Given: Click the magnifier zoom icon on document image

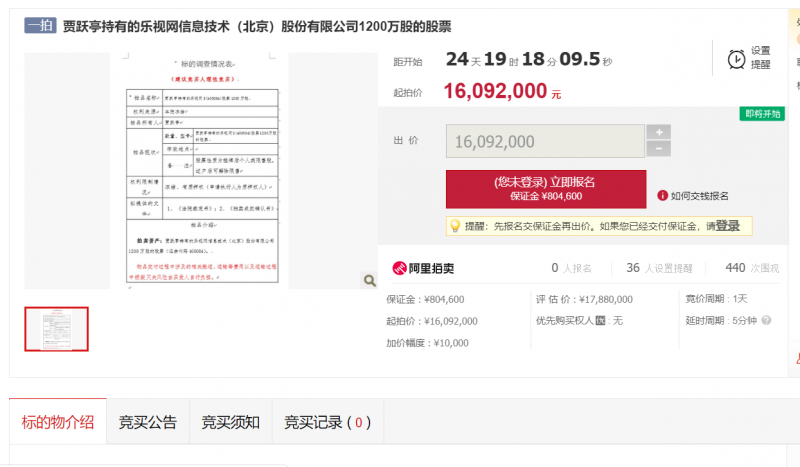Looking at the screenshot, I should point(370,280).
